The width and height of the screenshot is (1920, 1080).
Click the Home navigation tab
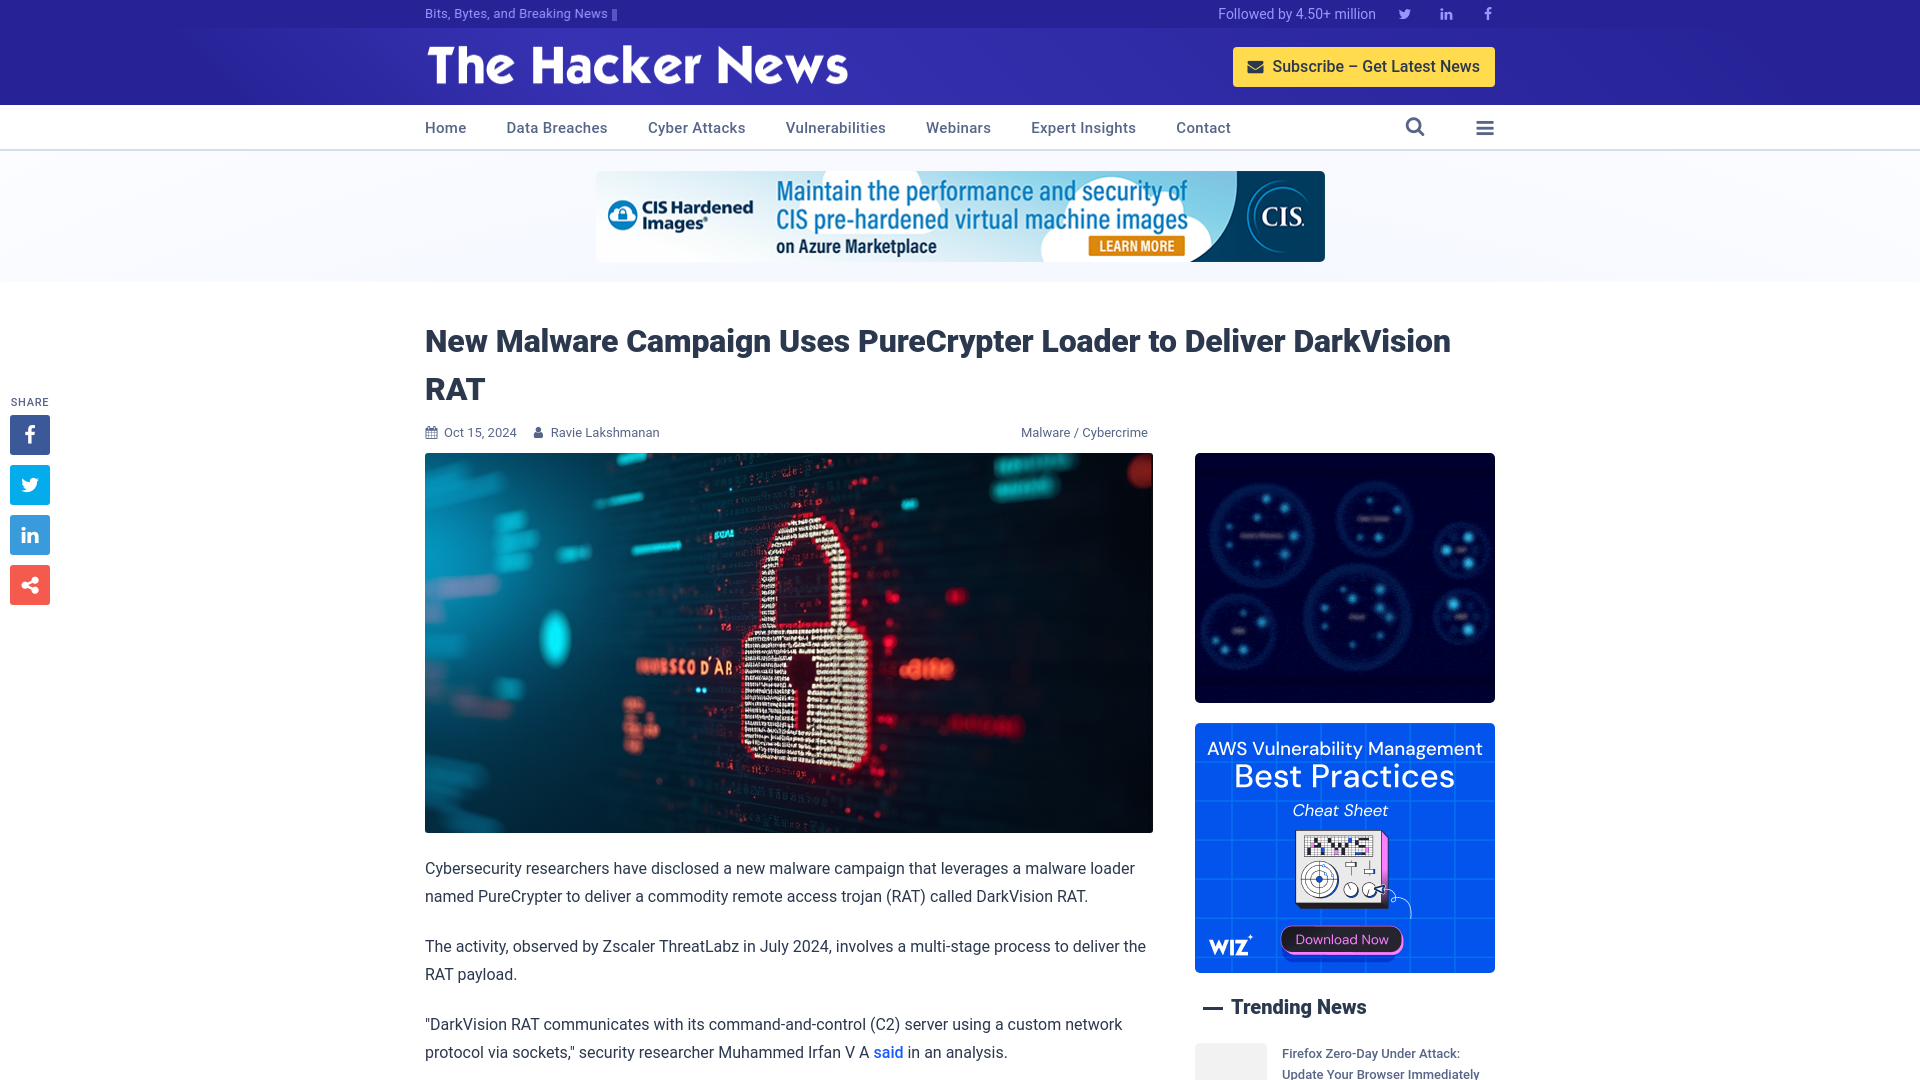coord(444,128)
